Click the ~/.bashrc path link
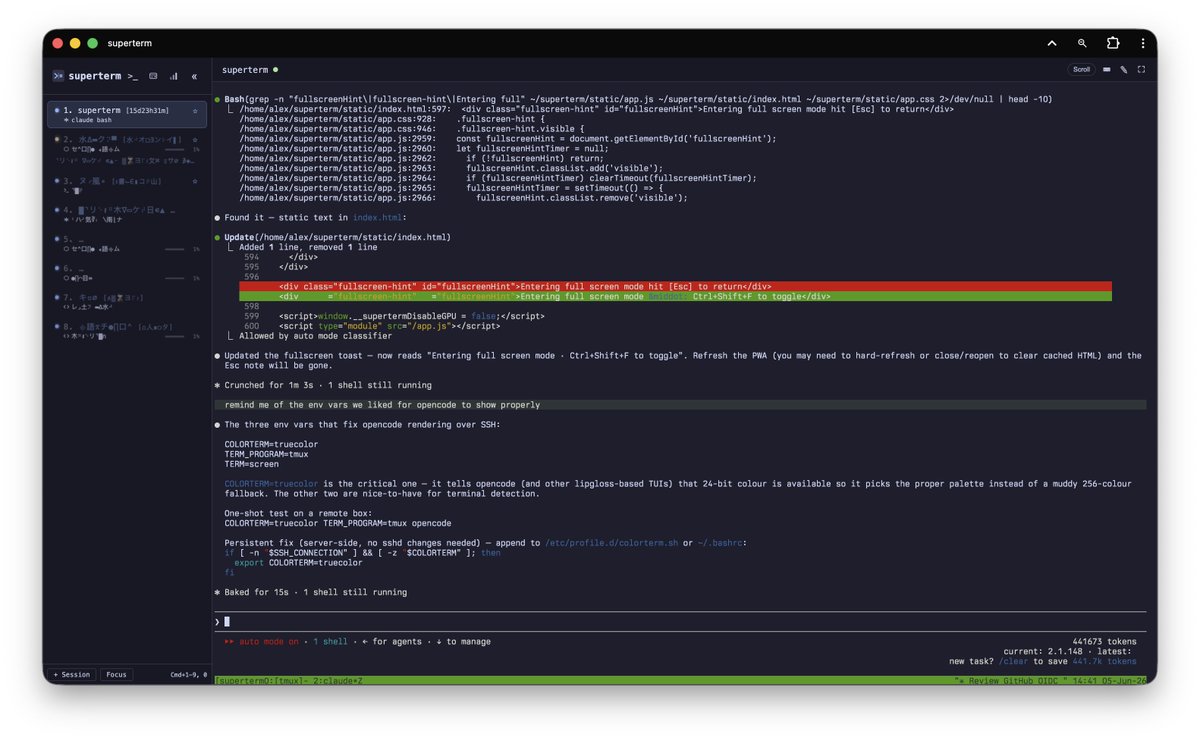 (x=719, y=543)
